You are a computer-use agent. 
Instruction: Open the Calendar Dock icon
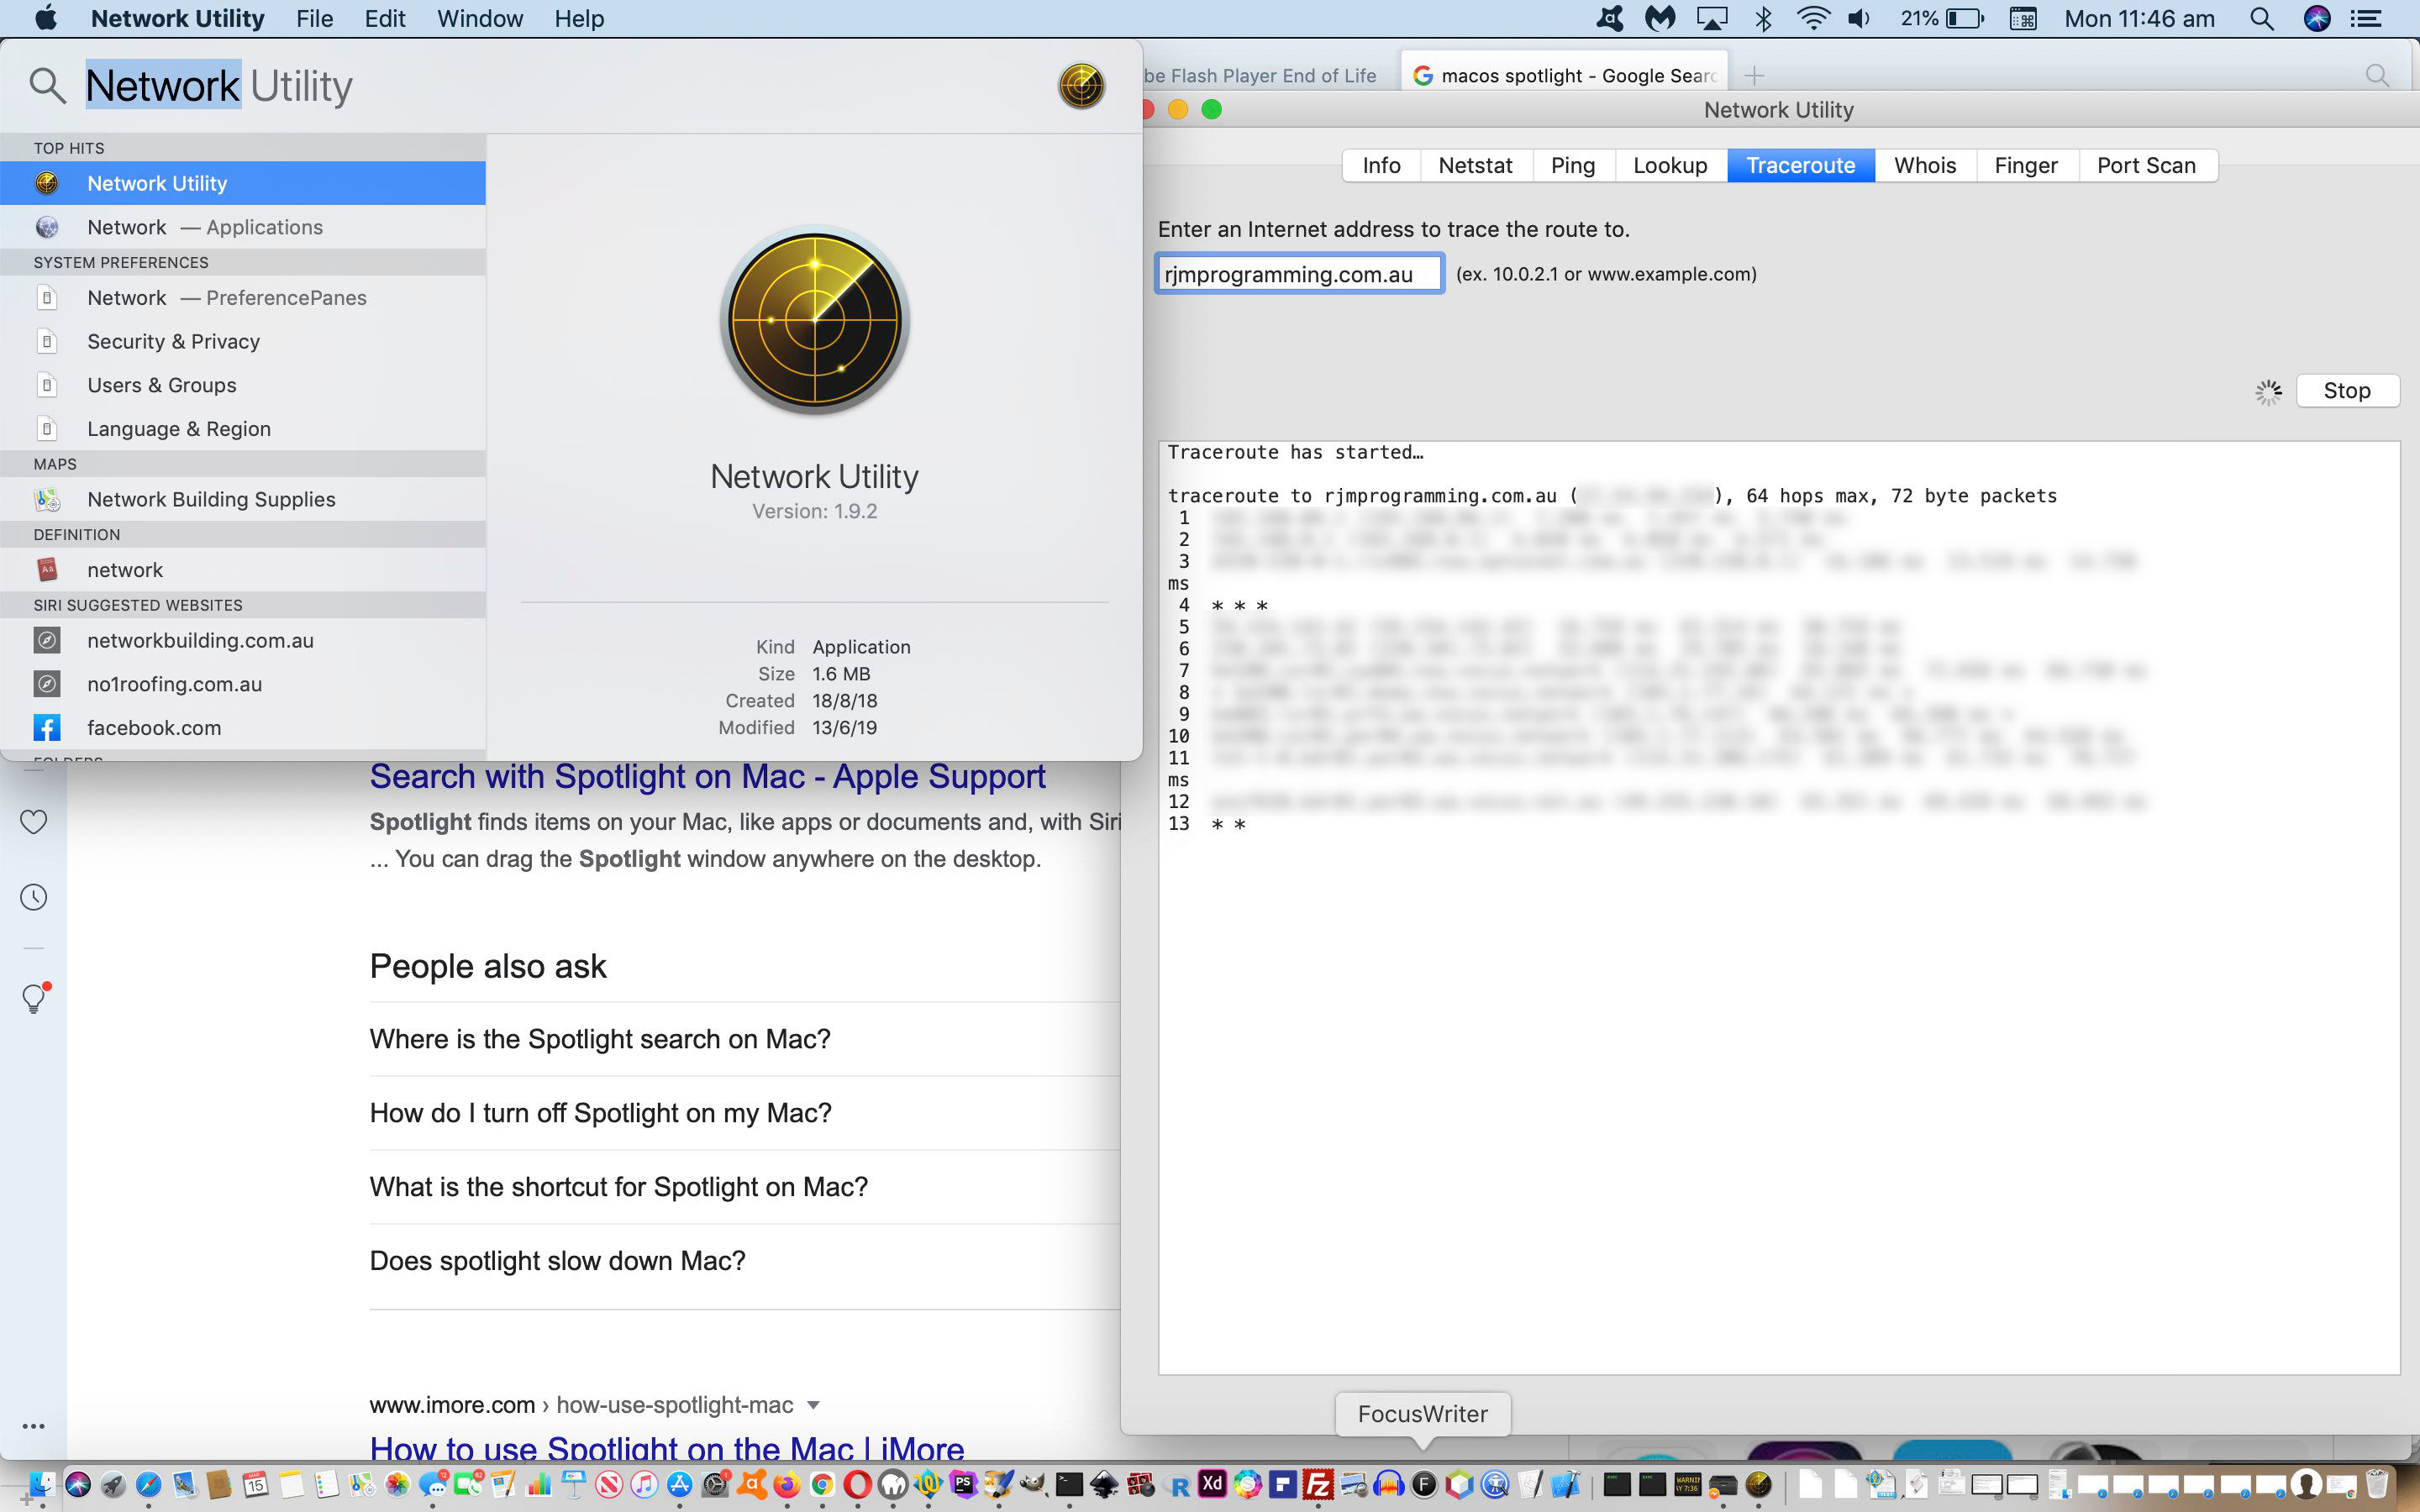point(255,1484)
